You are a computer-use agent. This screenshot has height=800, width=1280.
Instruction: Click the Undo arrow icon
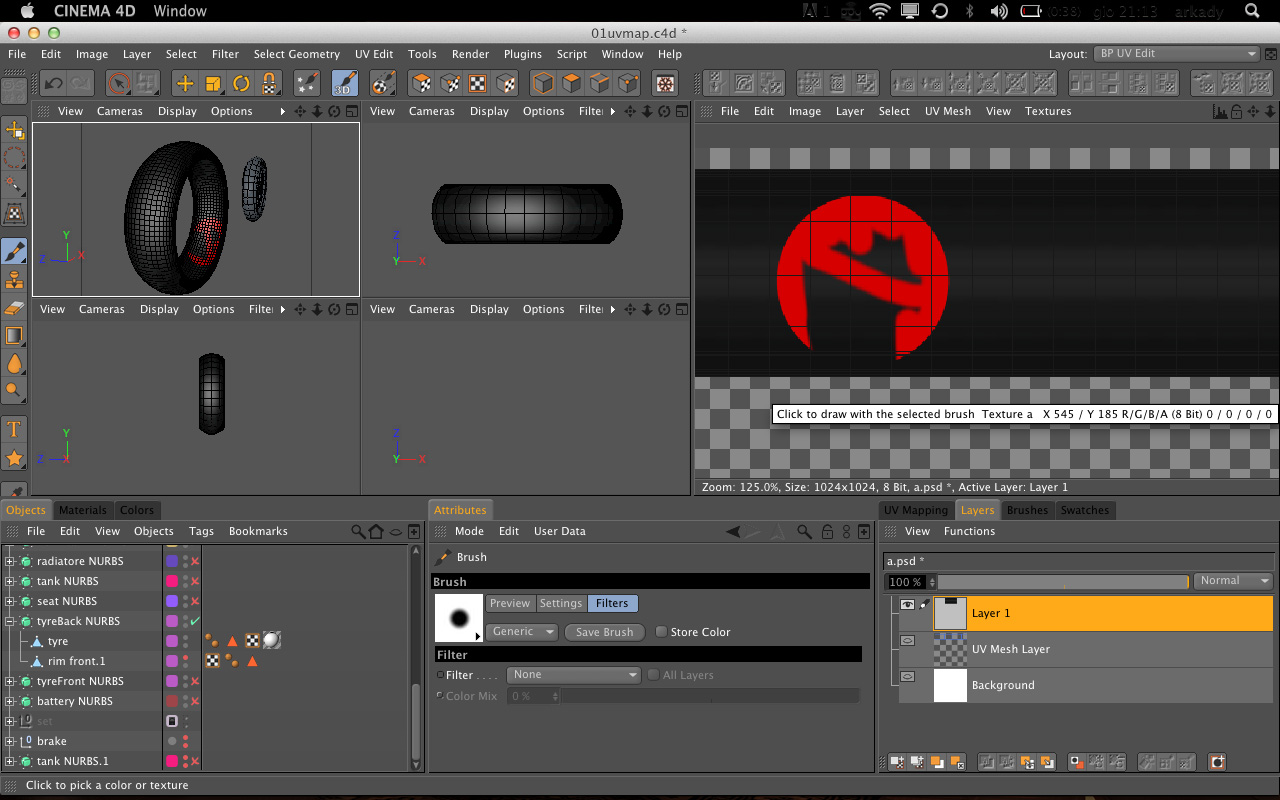pyautogui.click(x=53, y=83)
